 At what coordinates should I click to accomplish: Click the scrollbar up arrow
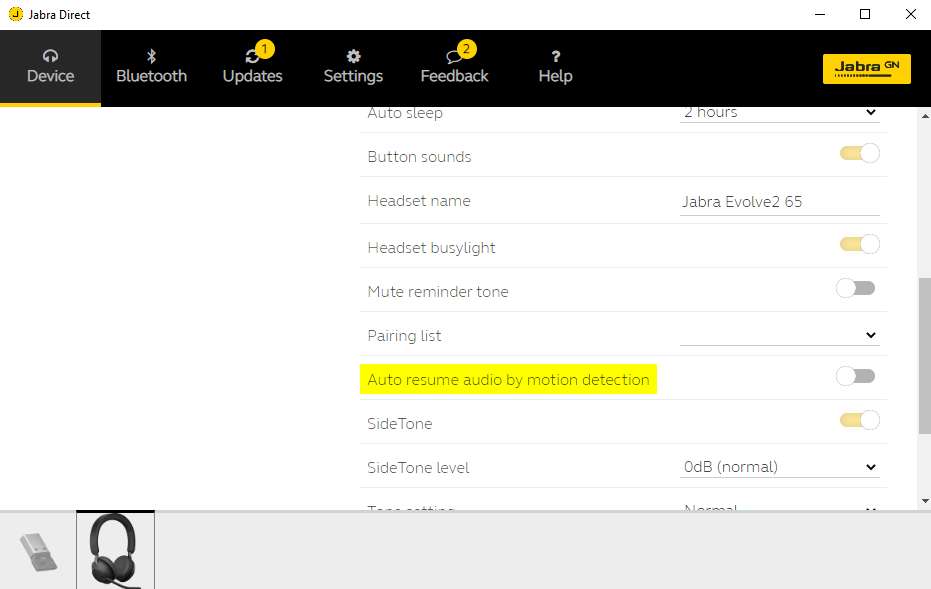pyautogui.click(x=924, y=116)
